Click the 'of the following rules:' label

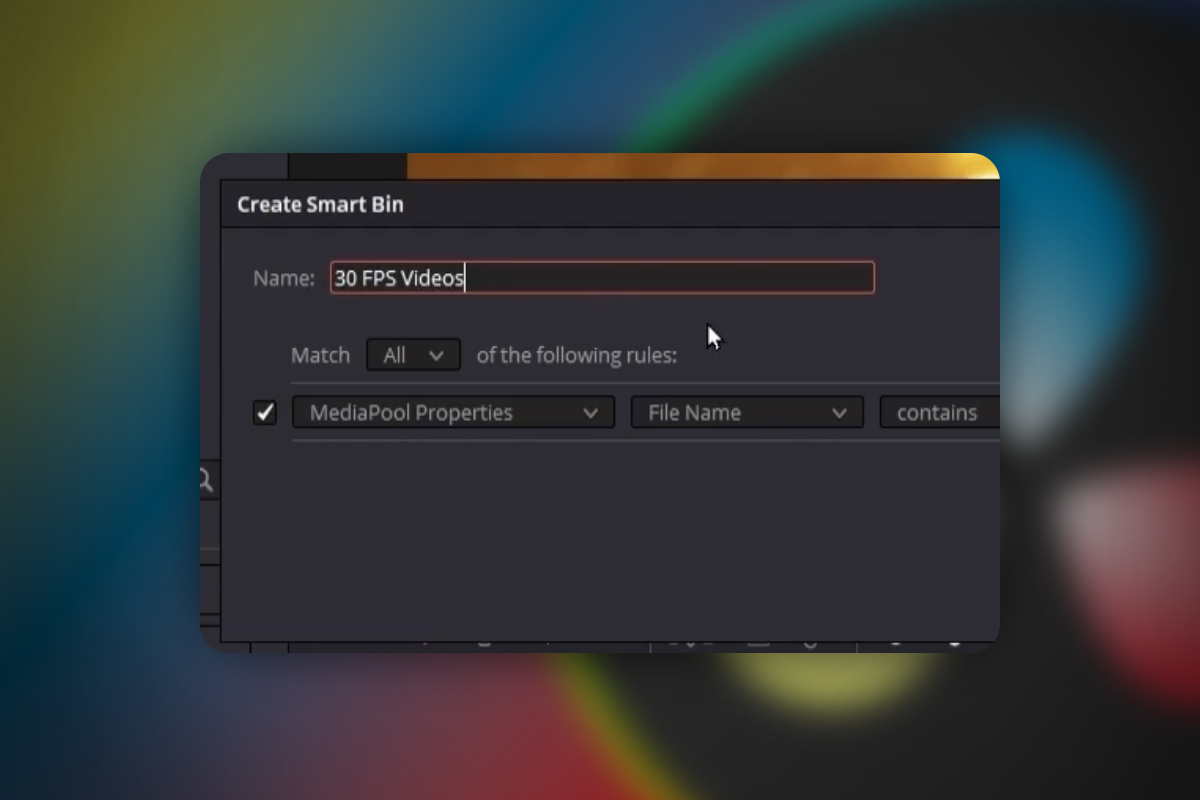click(x=577, y=355)
